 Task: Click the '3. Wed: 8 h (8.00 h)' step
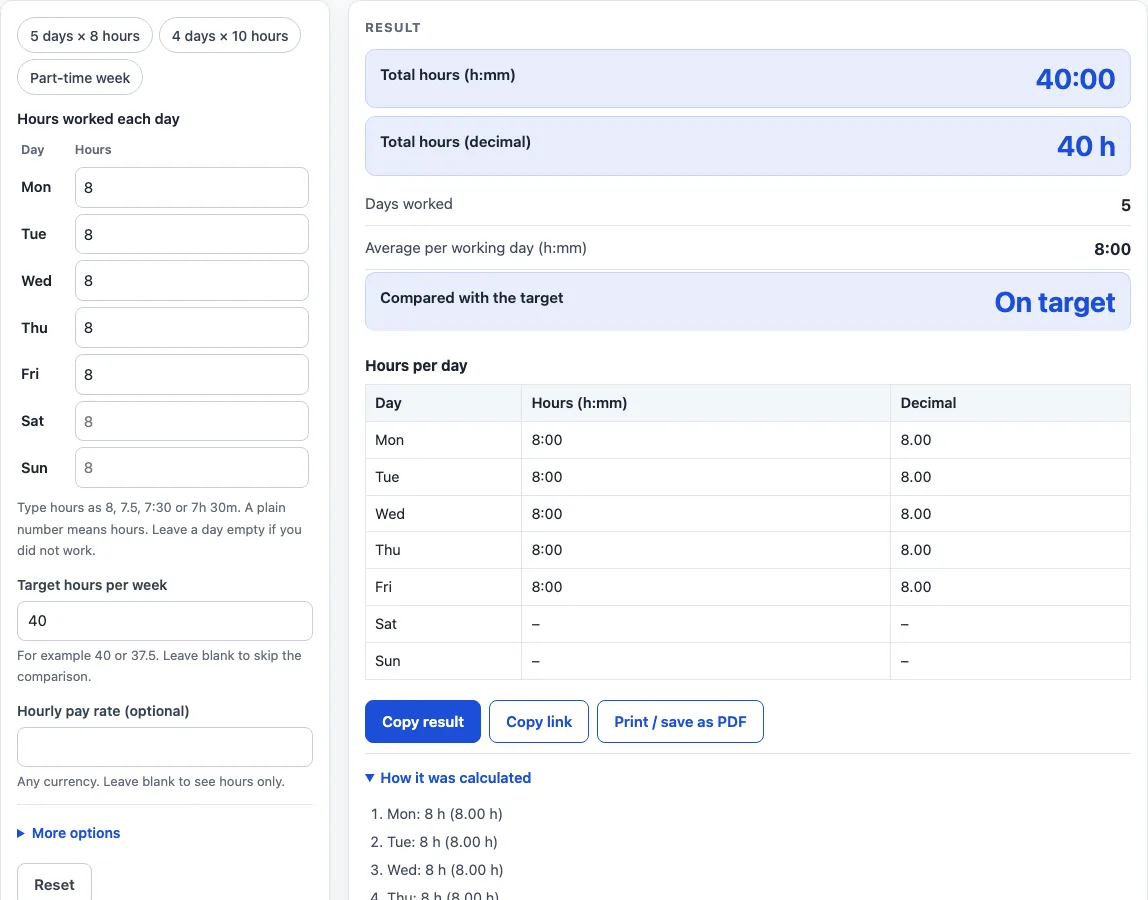[x=437, y=870]
